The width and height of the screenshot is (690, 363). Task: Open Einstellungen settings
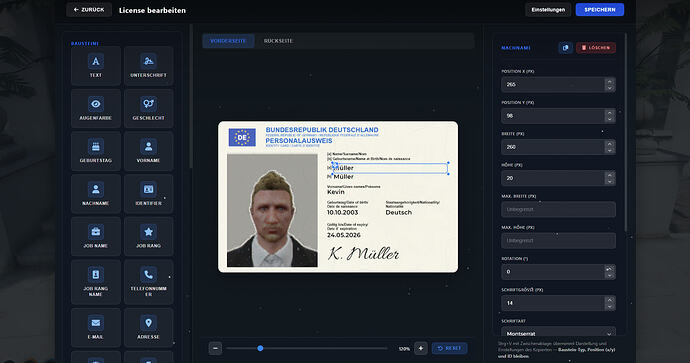point(548,10)
